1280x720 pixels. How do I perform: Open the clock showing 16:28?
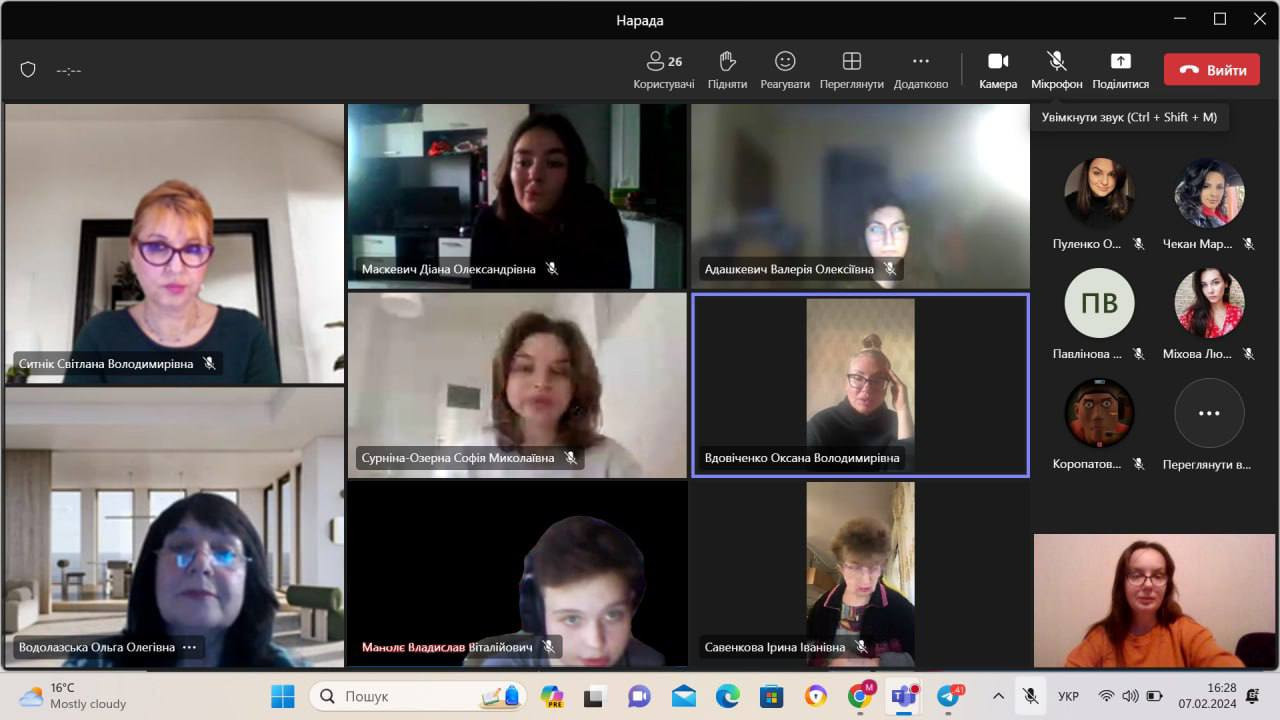tap(1208, 696)
